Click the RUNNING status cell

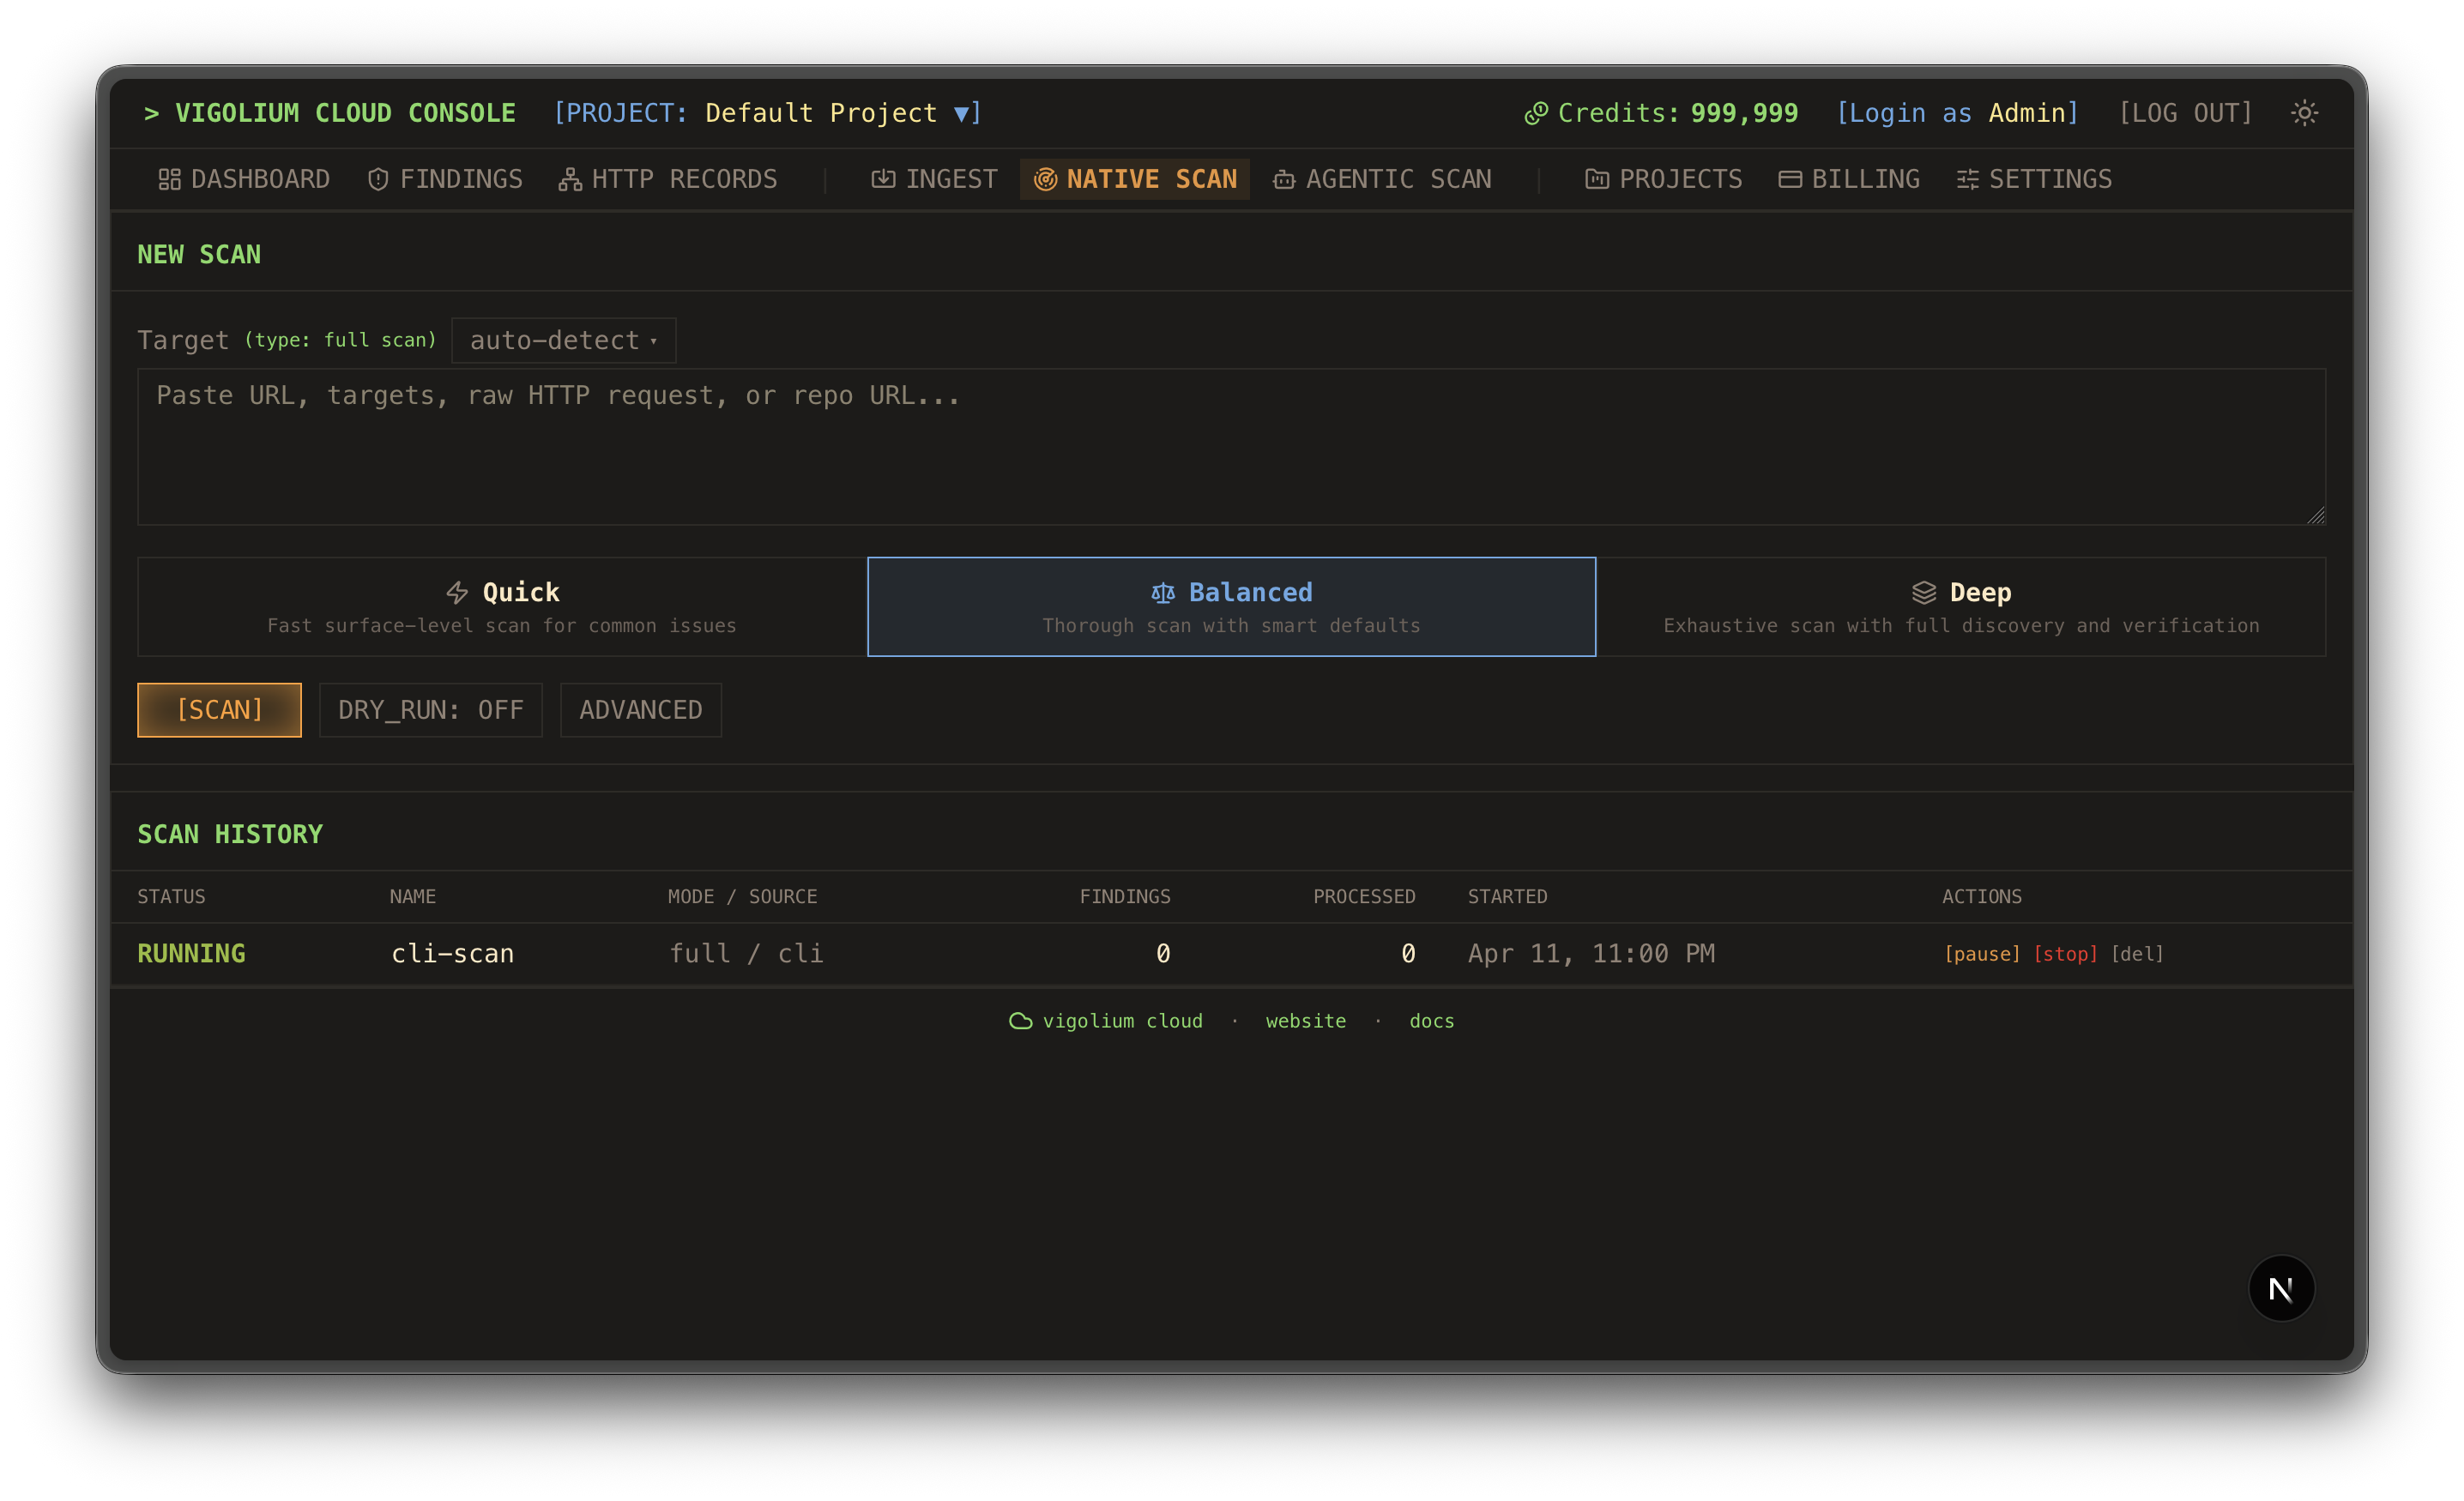[191, 954]
